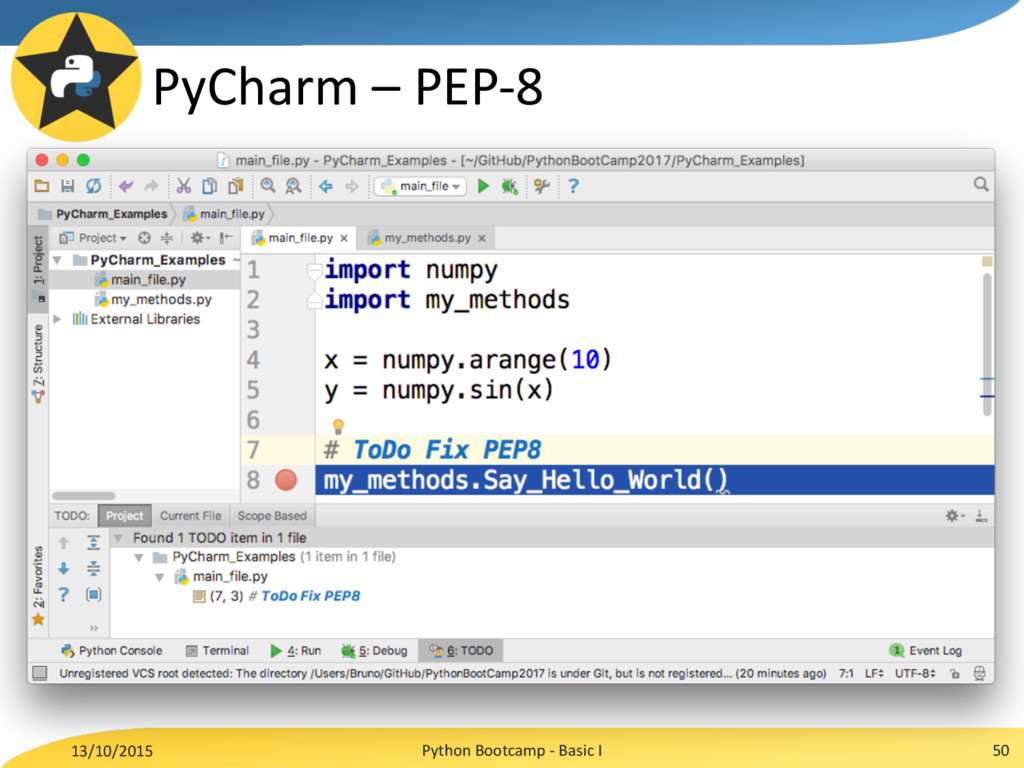Open the 5: Debug tool window
Viewport: 1024px width, 768px height.
pyautogui.click(x=374, y=650)
